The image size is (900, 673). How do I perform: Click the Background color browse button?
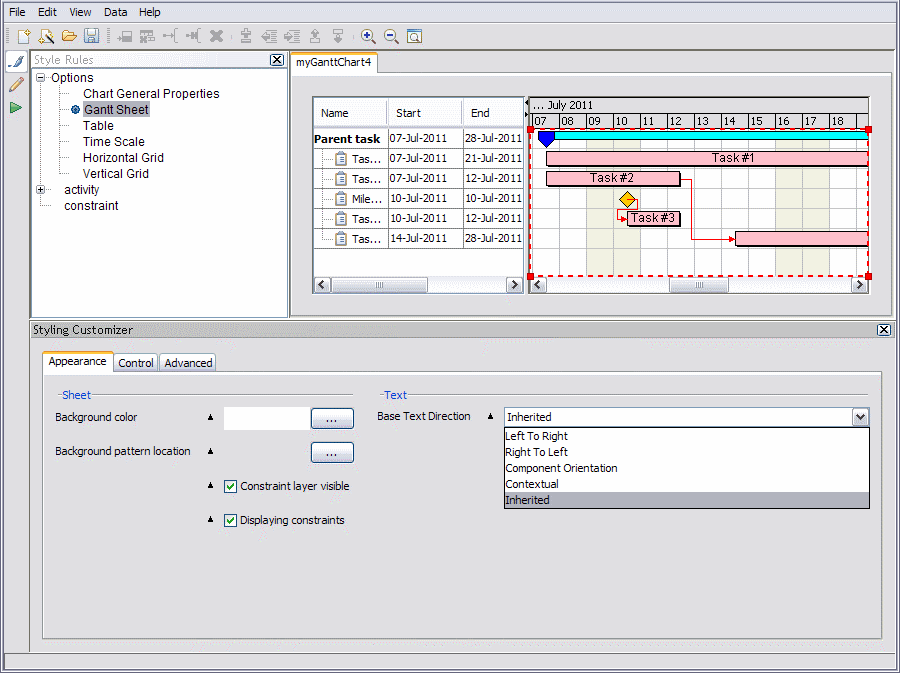click(332, 418)
